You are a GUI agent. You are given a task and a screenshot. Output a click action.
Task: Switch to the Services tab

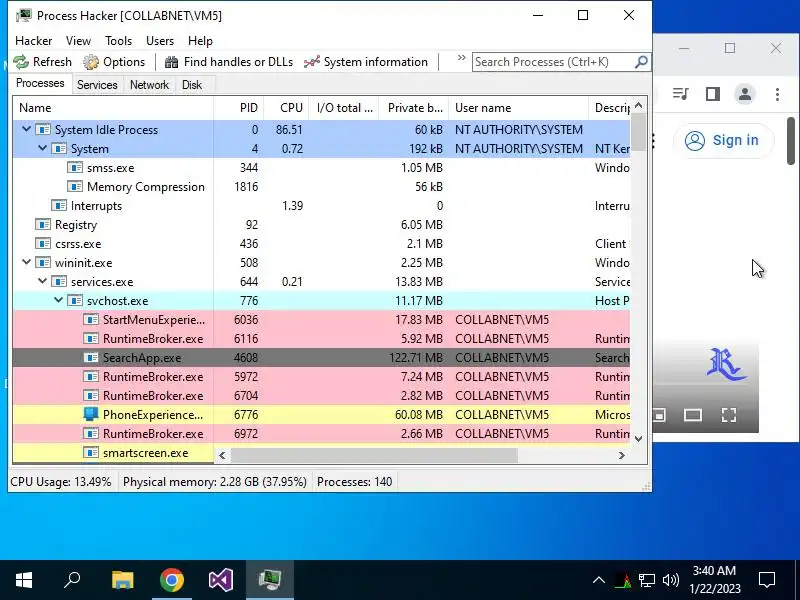point(97,85)
